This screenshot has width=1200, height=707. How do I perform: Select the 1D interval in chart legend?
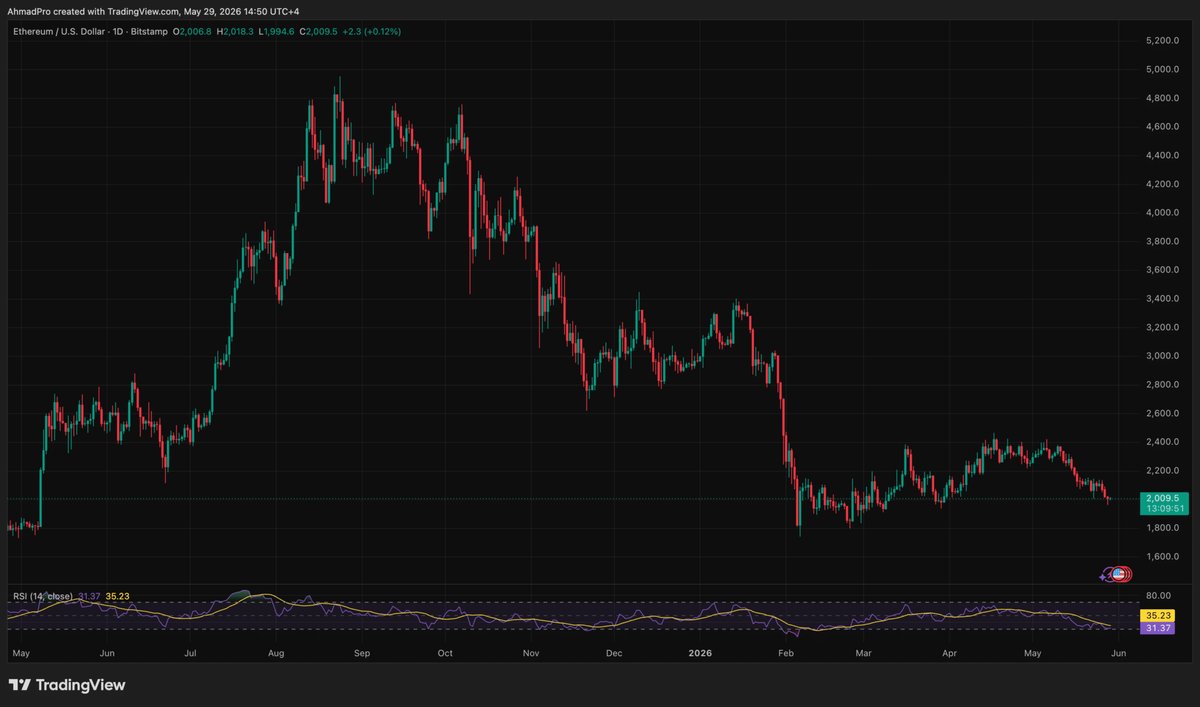pyautogui.click(x=119, y=32)
